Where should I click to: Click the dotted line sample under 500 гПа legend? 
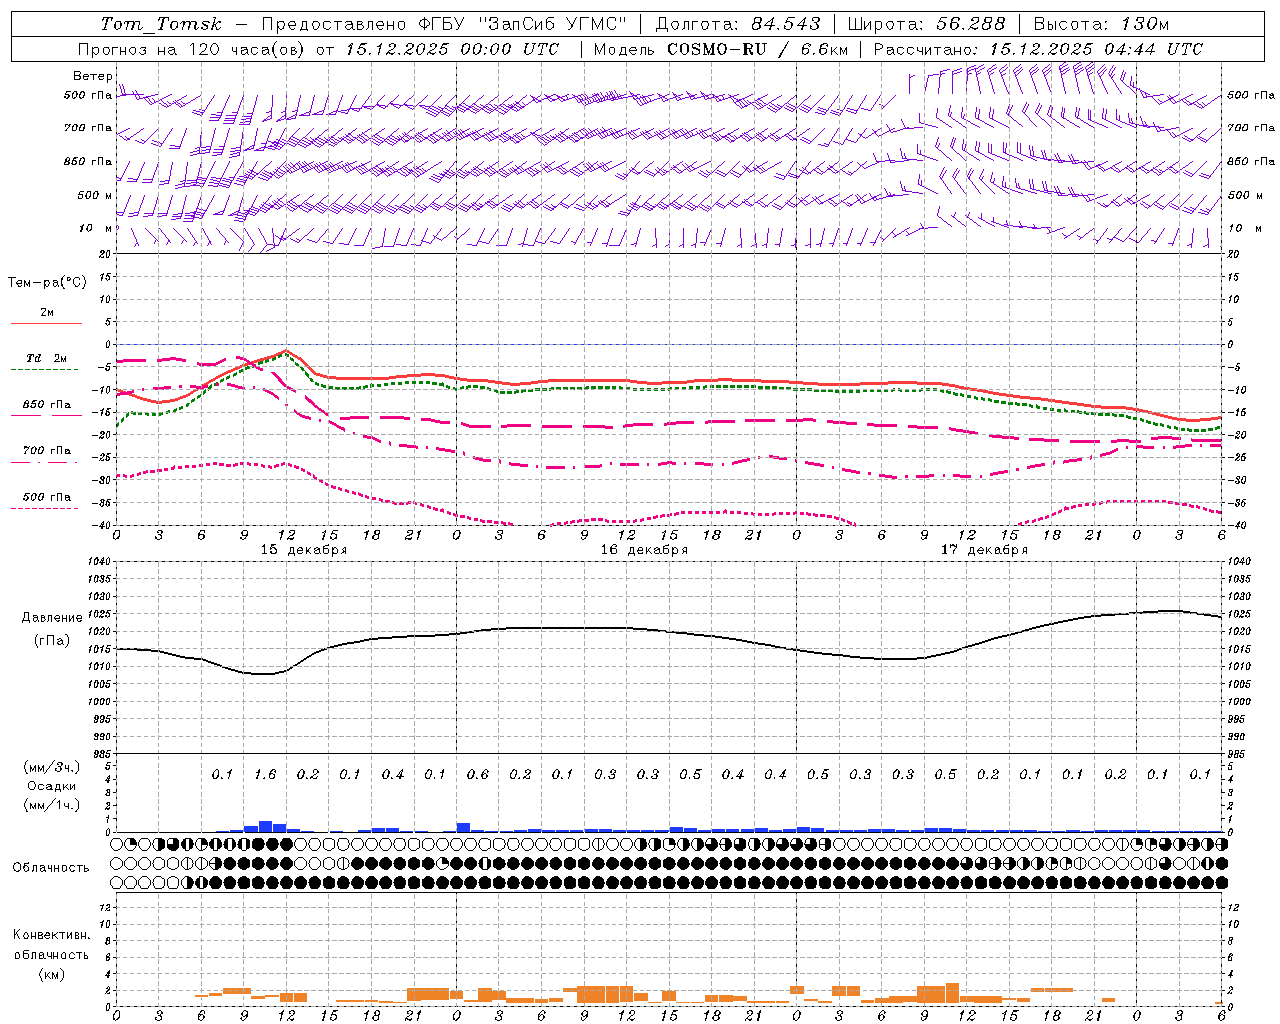point(46,508)
